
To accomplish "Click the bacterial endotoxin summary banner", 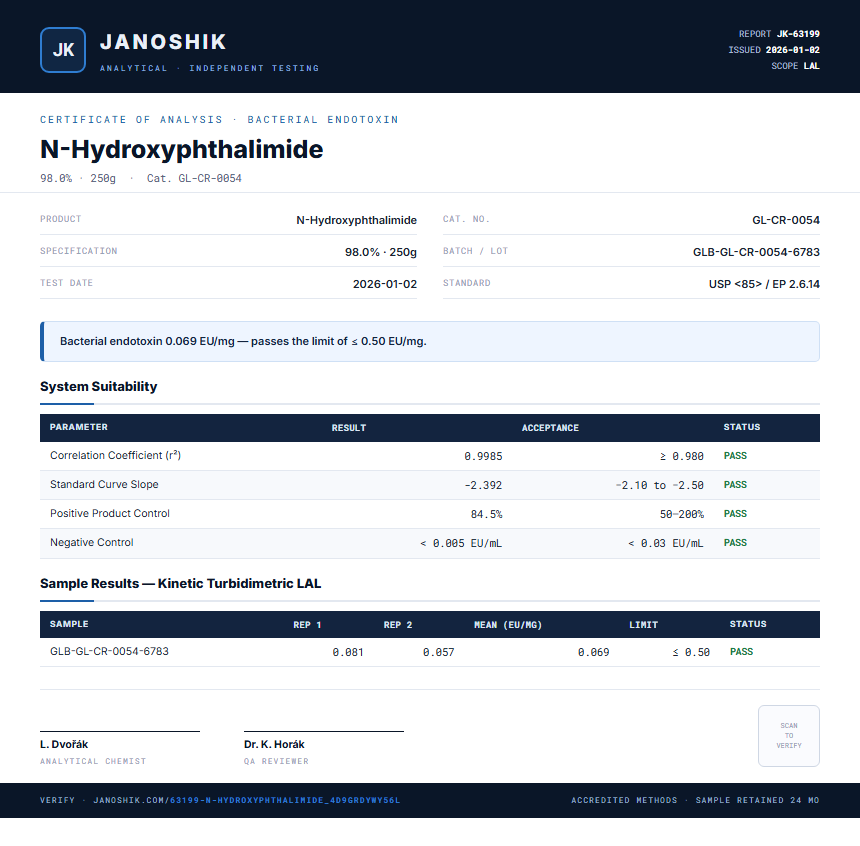I will pyautogui.click(x=430, y=341).
